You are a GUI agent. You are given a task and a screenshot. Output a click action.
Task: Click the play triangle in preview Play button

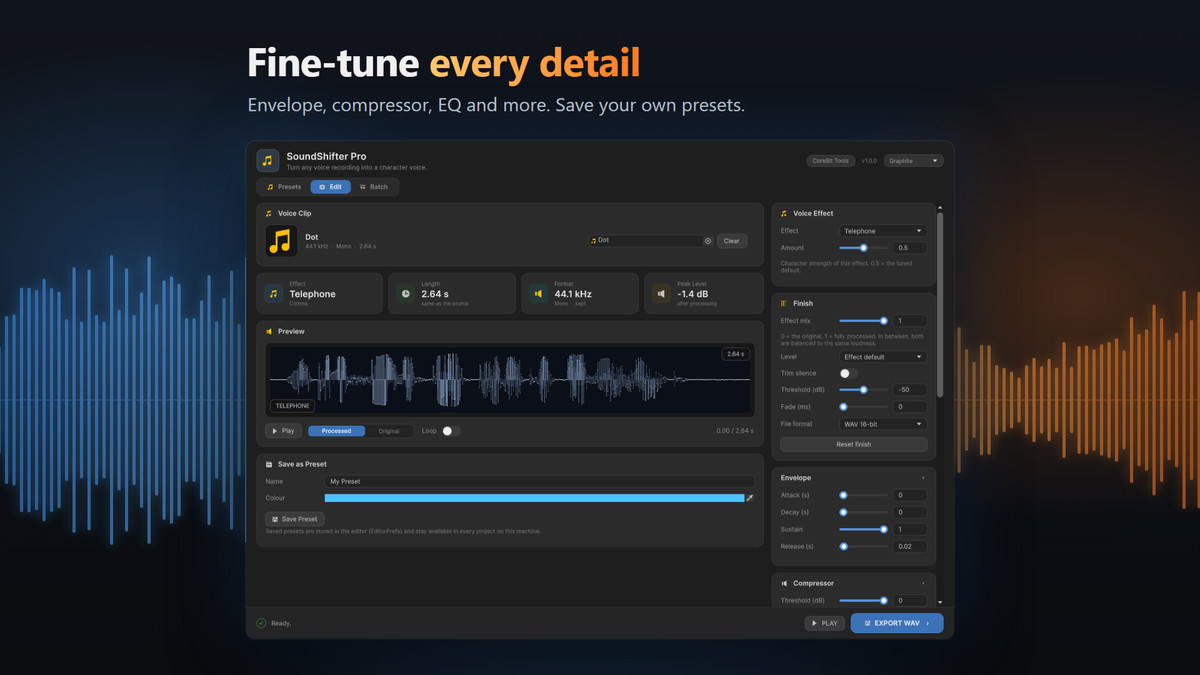tap(275, 431)
